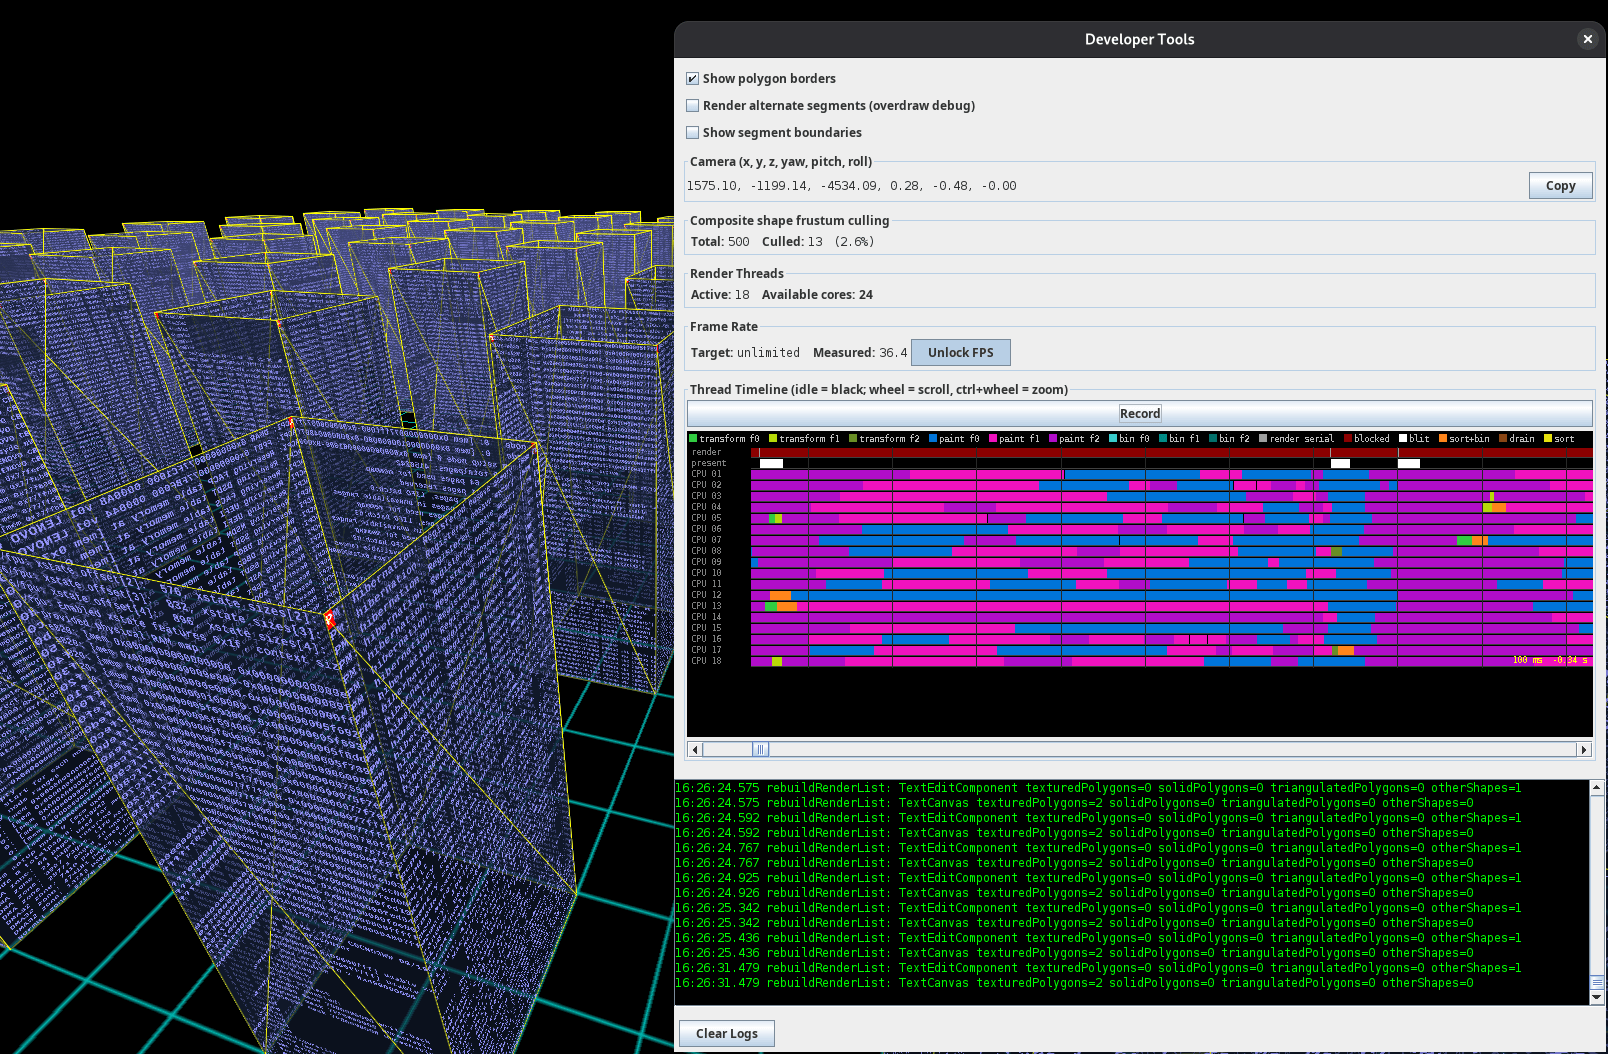Click the pink paint f1 legend swatch
This screenshot has width=1608, height=1054.
993,438
